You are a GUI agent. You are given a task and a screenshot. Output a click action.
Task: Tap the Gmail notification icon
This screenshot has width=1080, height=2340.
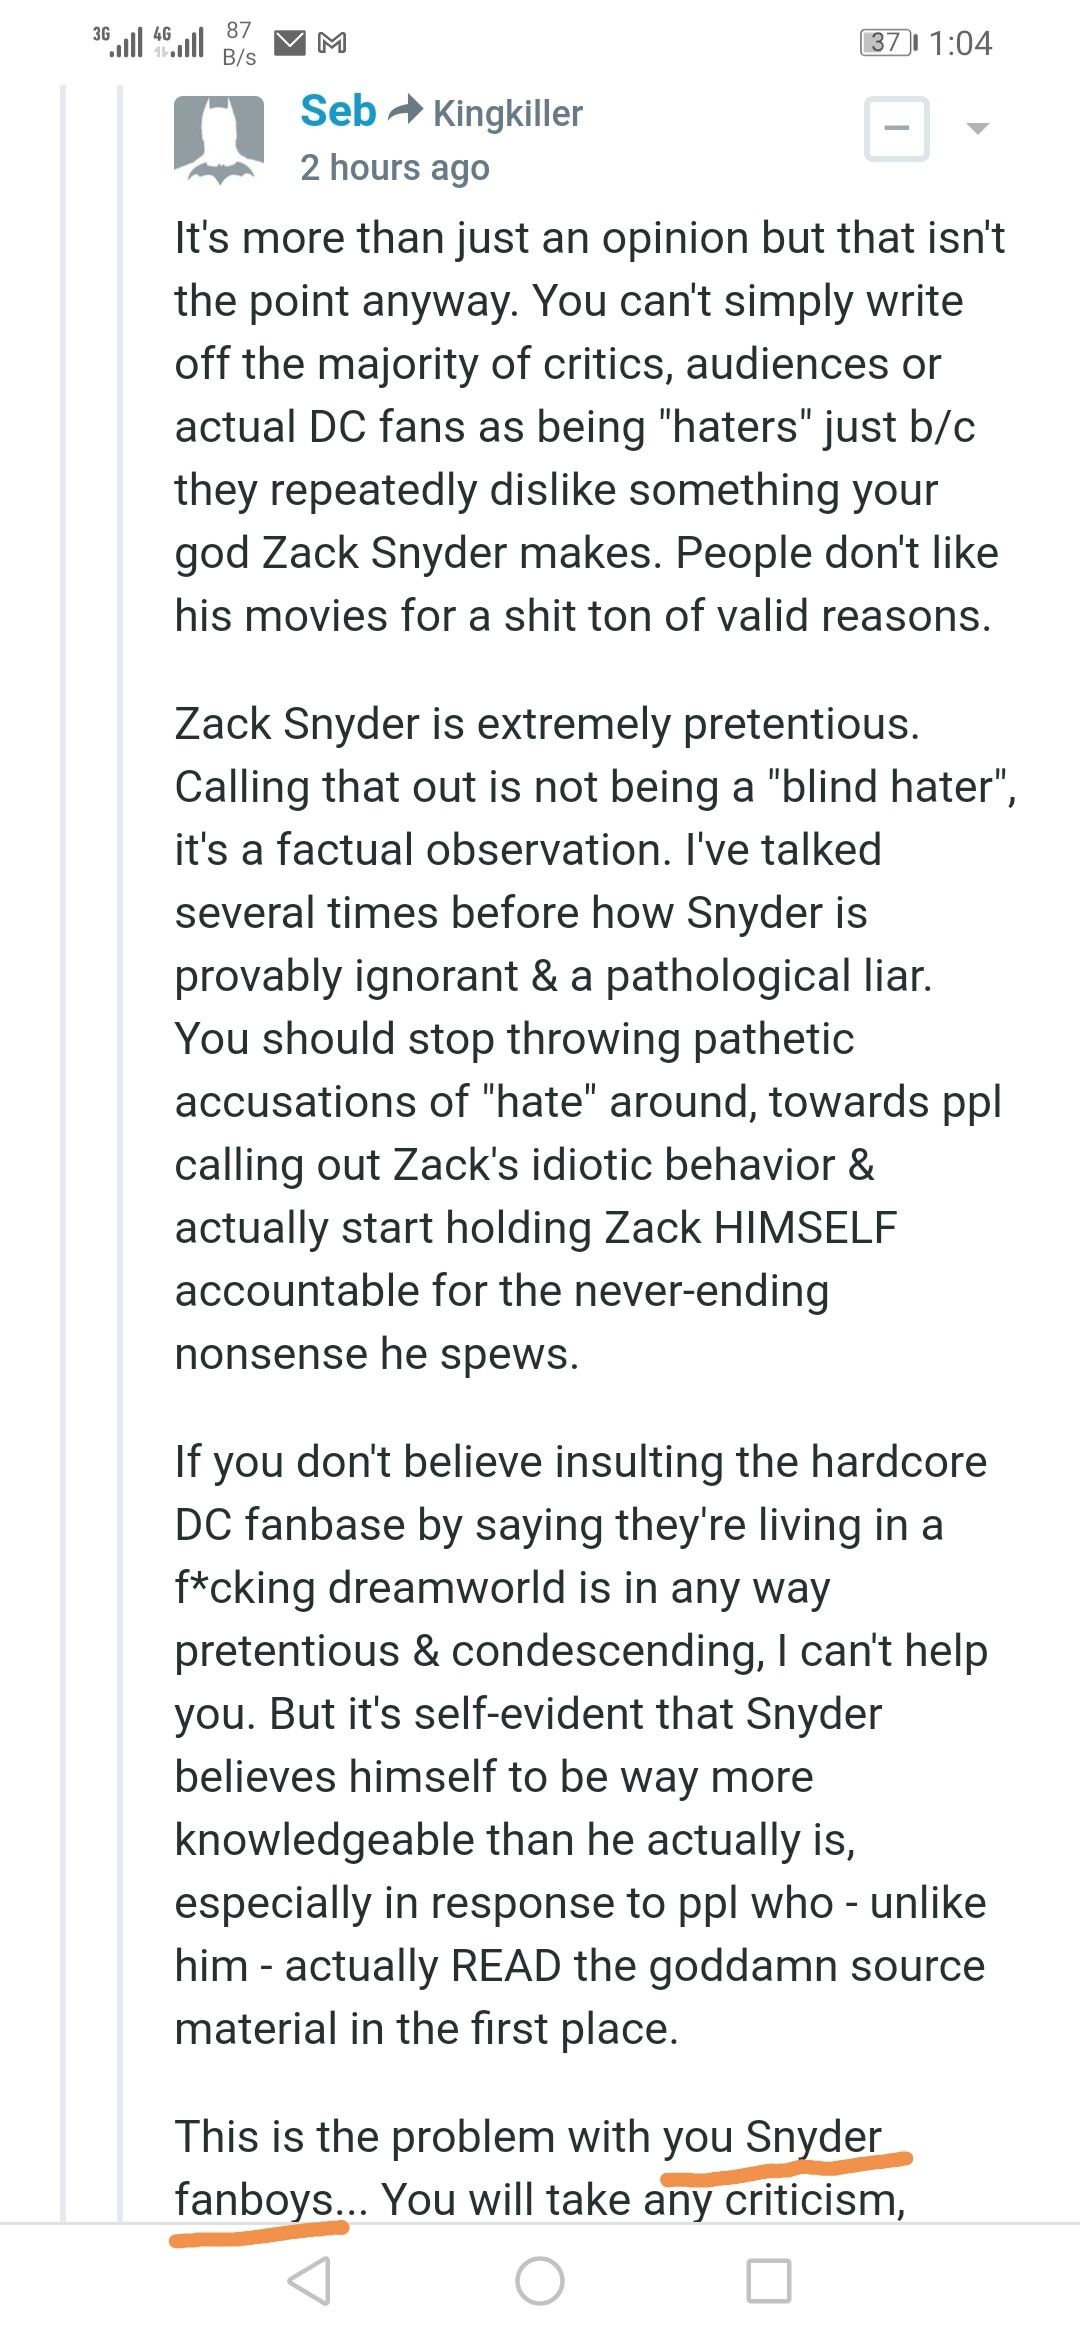tap(332, 43)
